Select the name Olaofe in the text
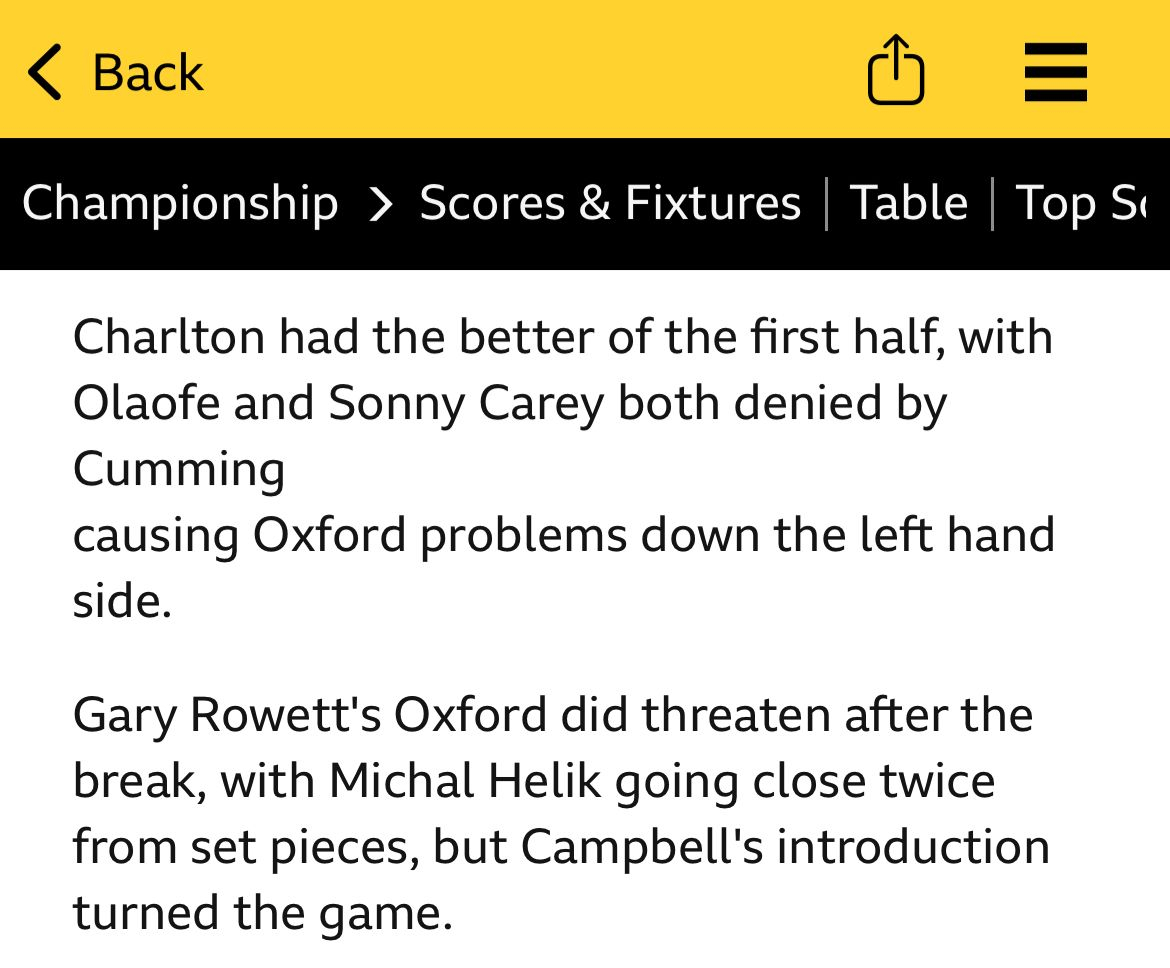1170x968 pixels. [146, 403]
